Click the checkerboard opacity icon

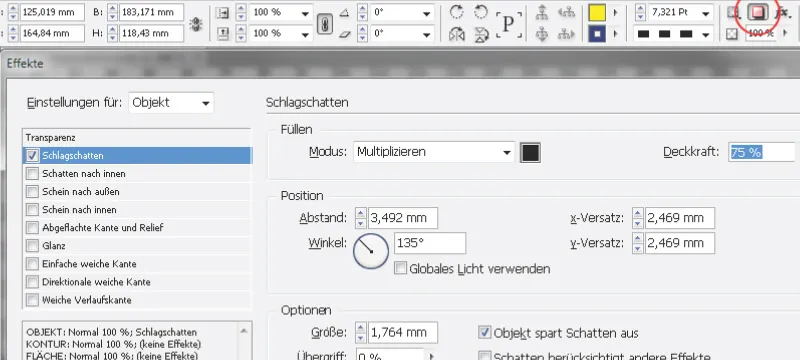732,34
